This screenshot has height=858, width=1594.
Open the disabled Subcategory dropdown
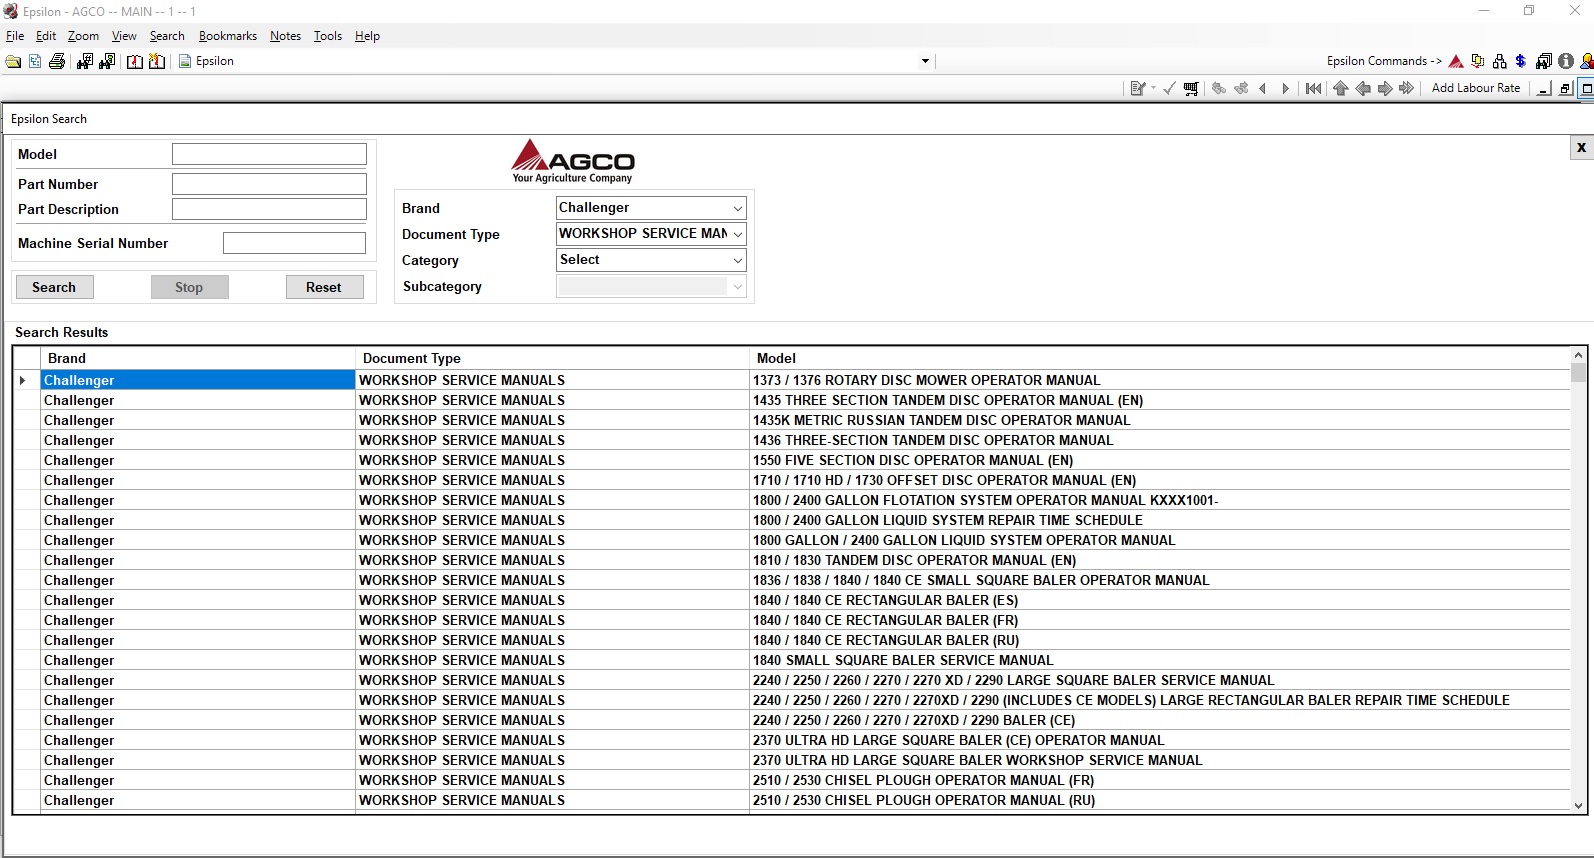coord(738,286)
